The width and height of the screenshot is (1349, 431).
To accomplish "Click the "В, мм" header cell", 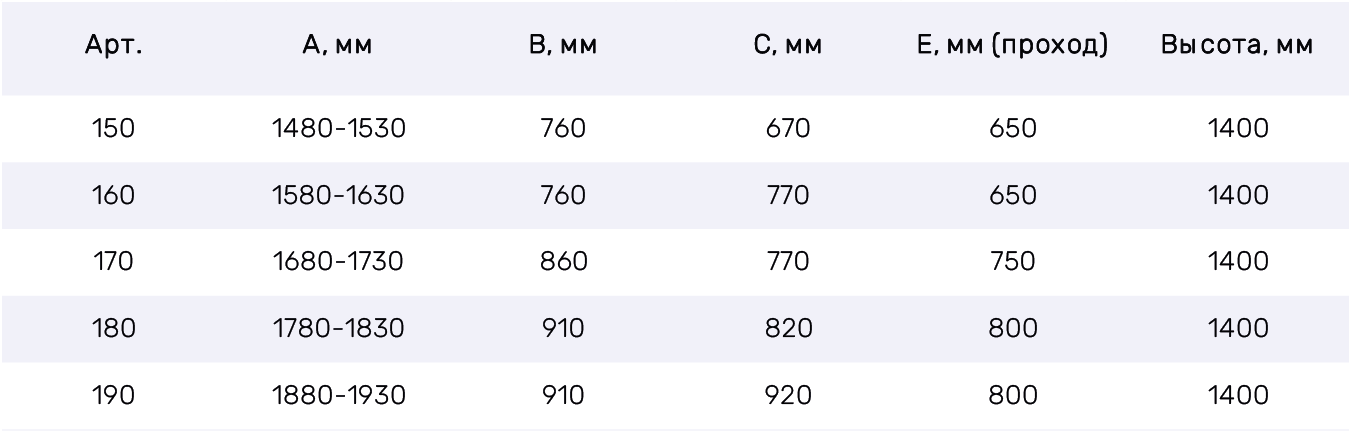I will click(x=563, y=46).
